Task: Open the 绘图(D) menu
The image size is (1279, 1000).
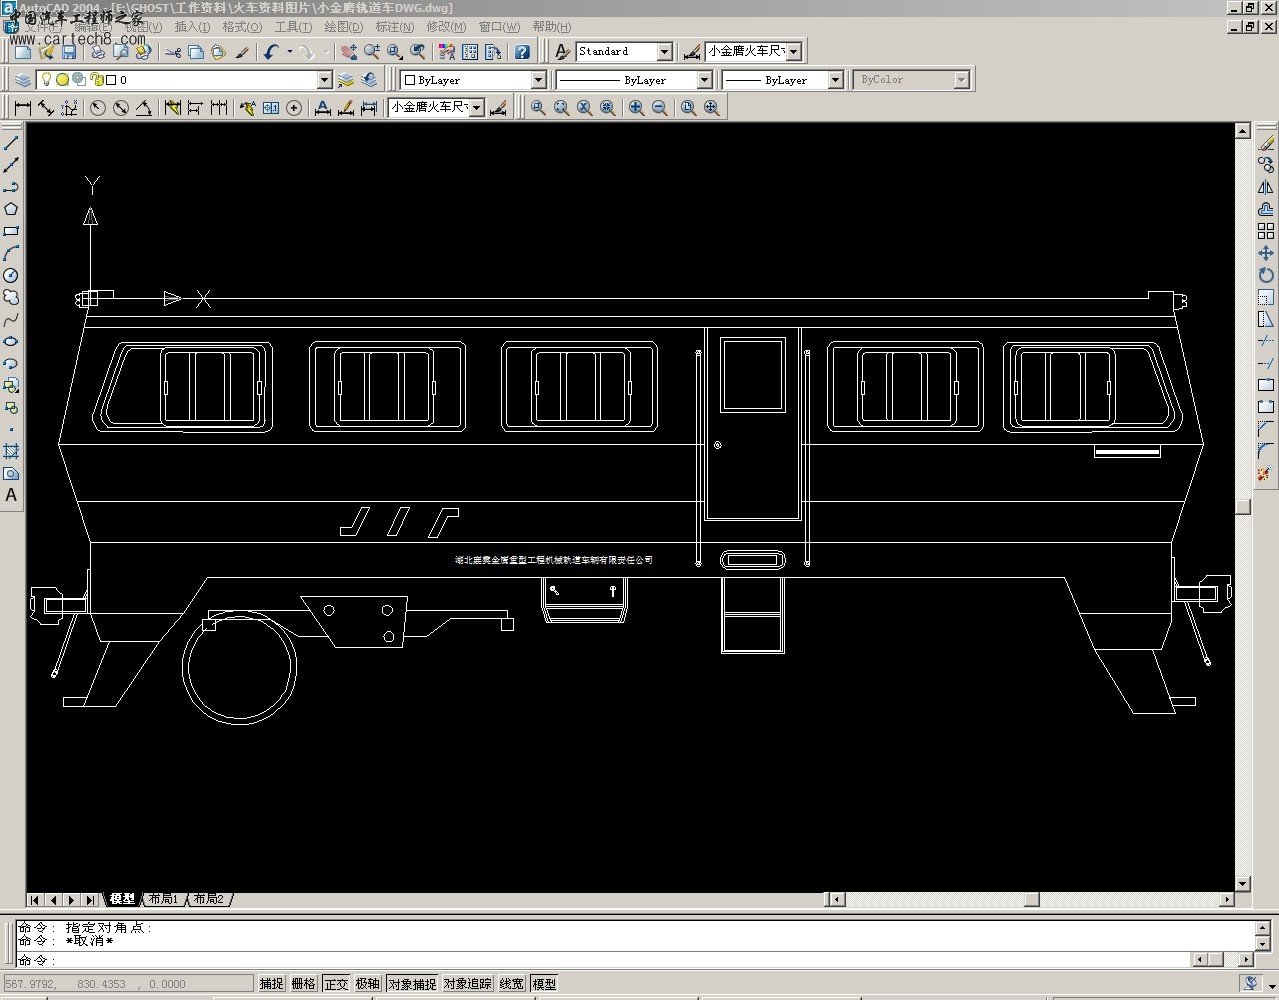Action: pos(343,27)
